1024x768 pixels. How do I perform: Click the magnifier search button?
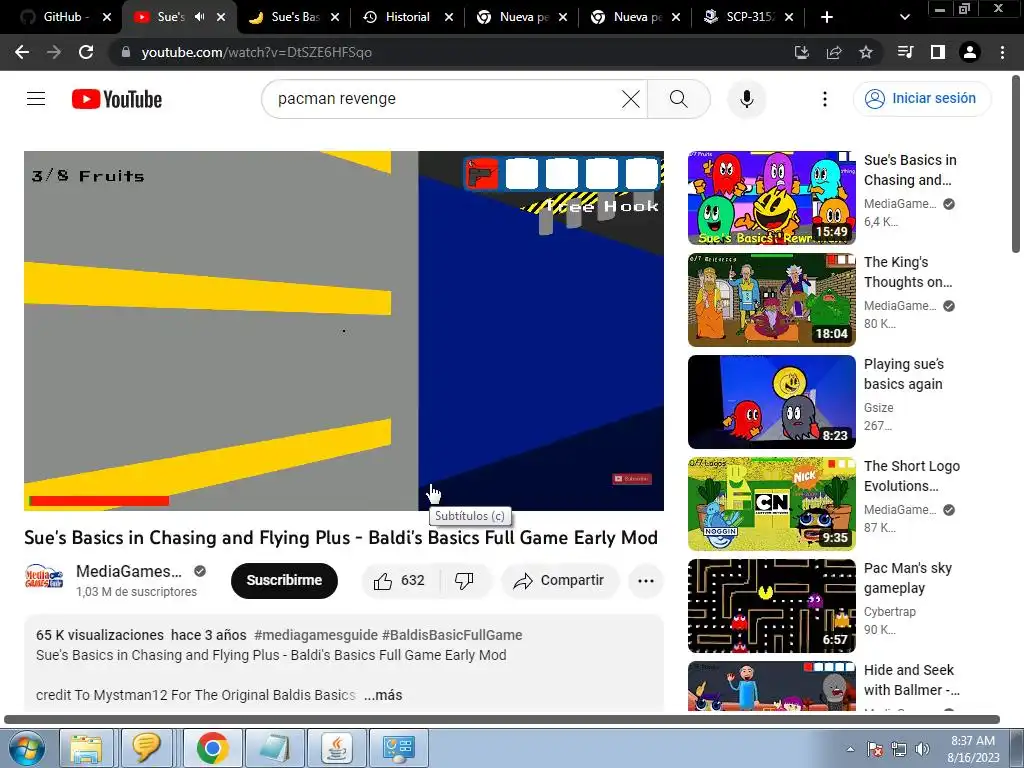[x=679, y=99]
